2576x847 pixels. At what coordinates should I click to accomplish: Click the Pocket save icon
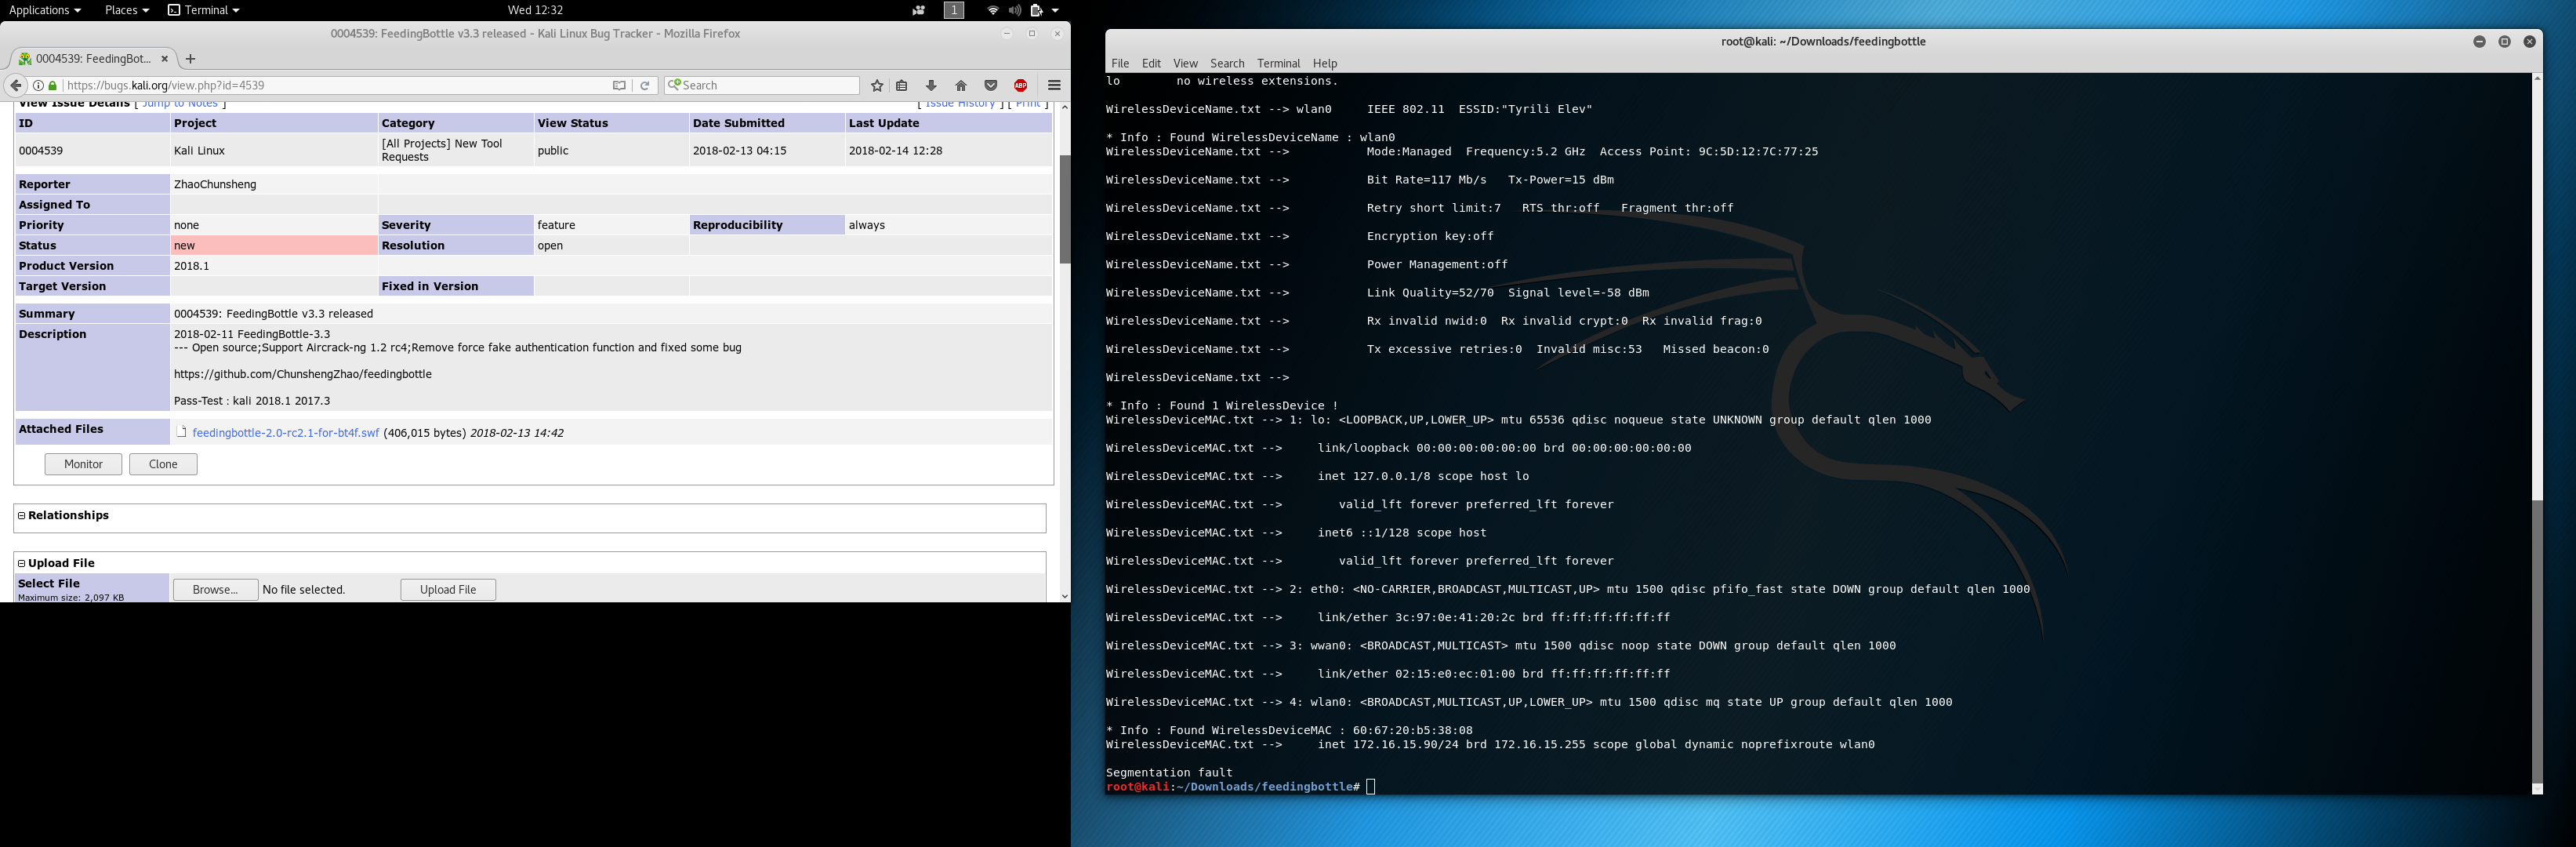991,85
